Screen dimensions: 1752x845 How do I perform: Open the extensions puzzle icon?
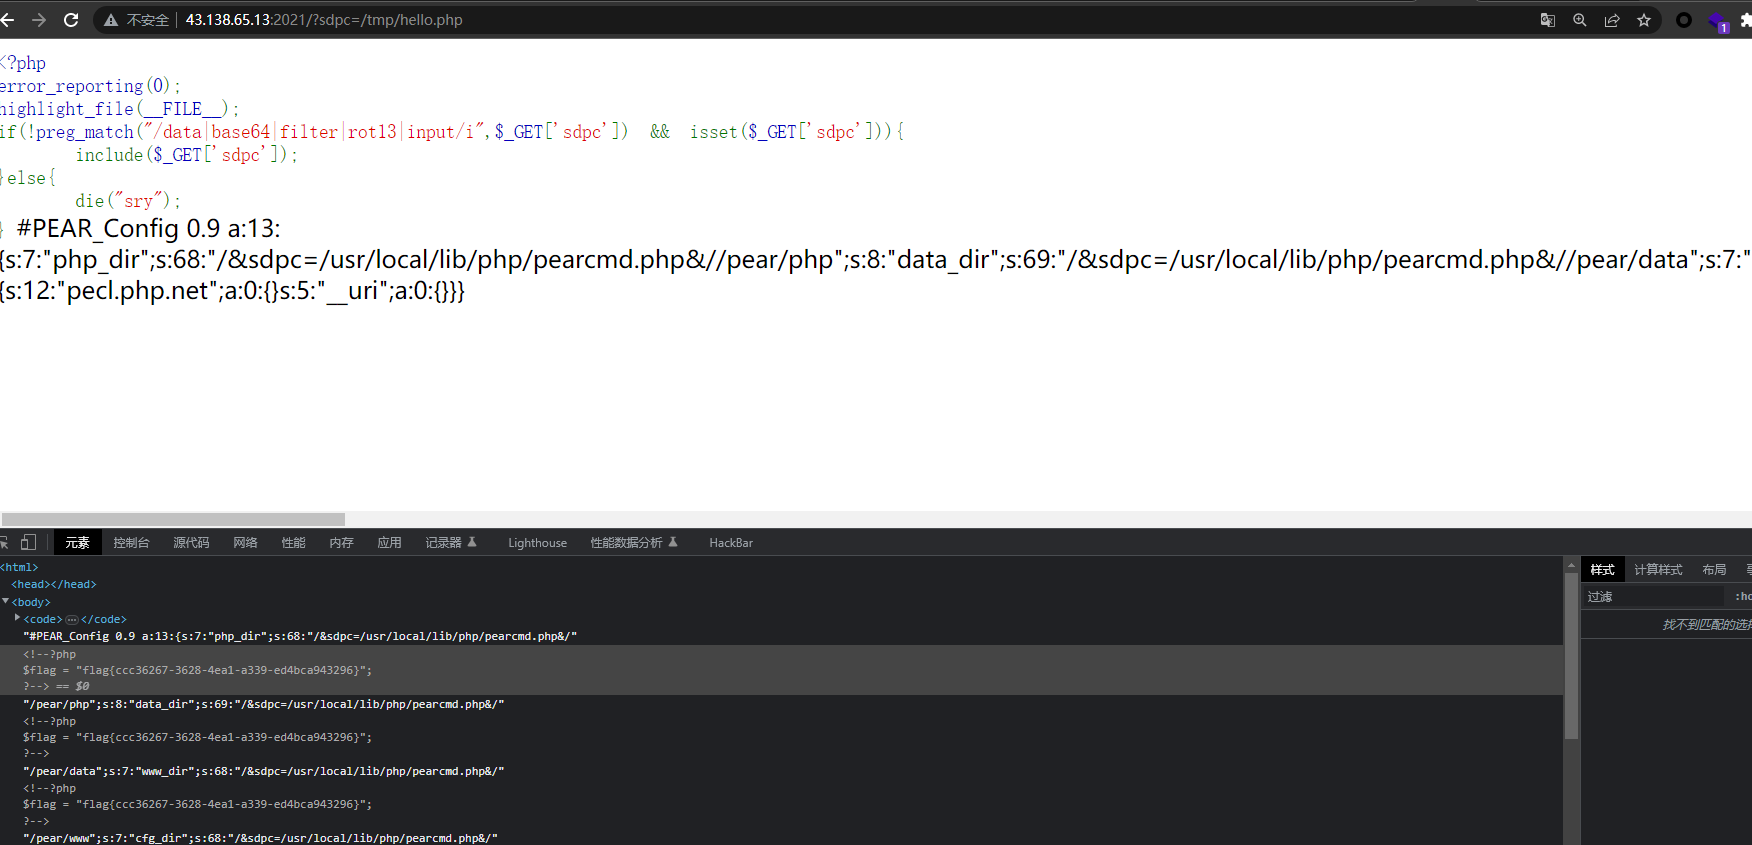point(1746,20)
